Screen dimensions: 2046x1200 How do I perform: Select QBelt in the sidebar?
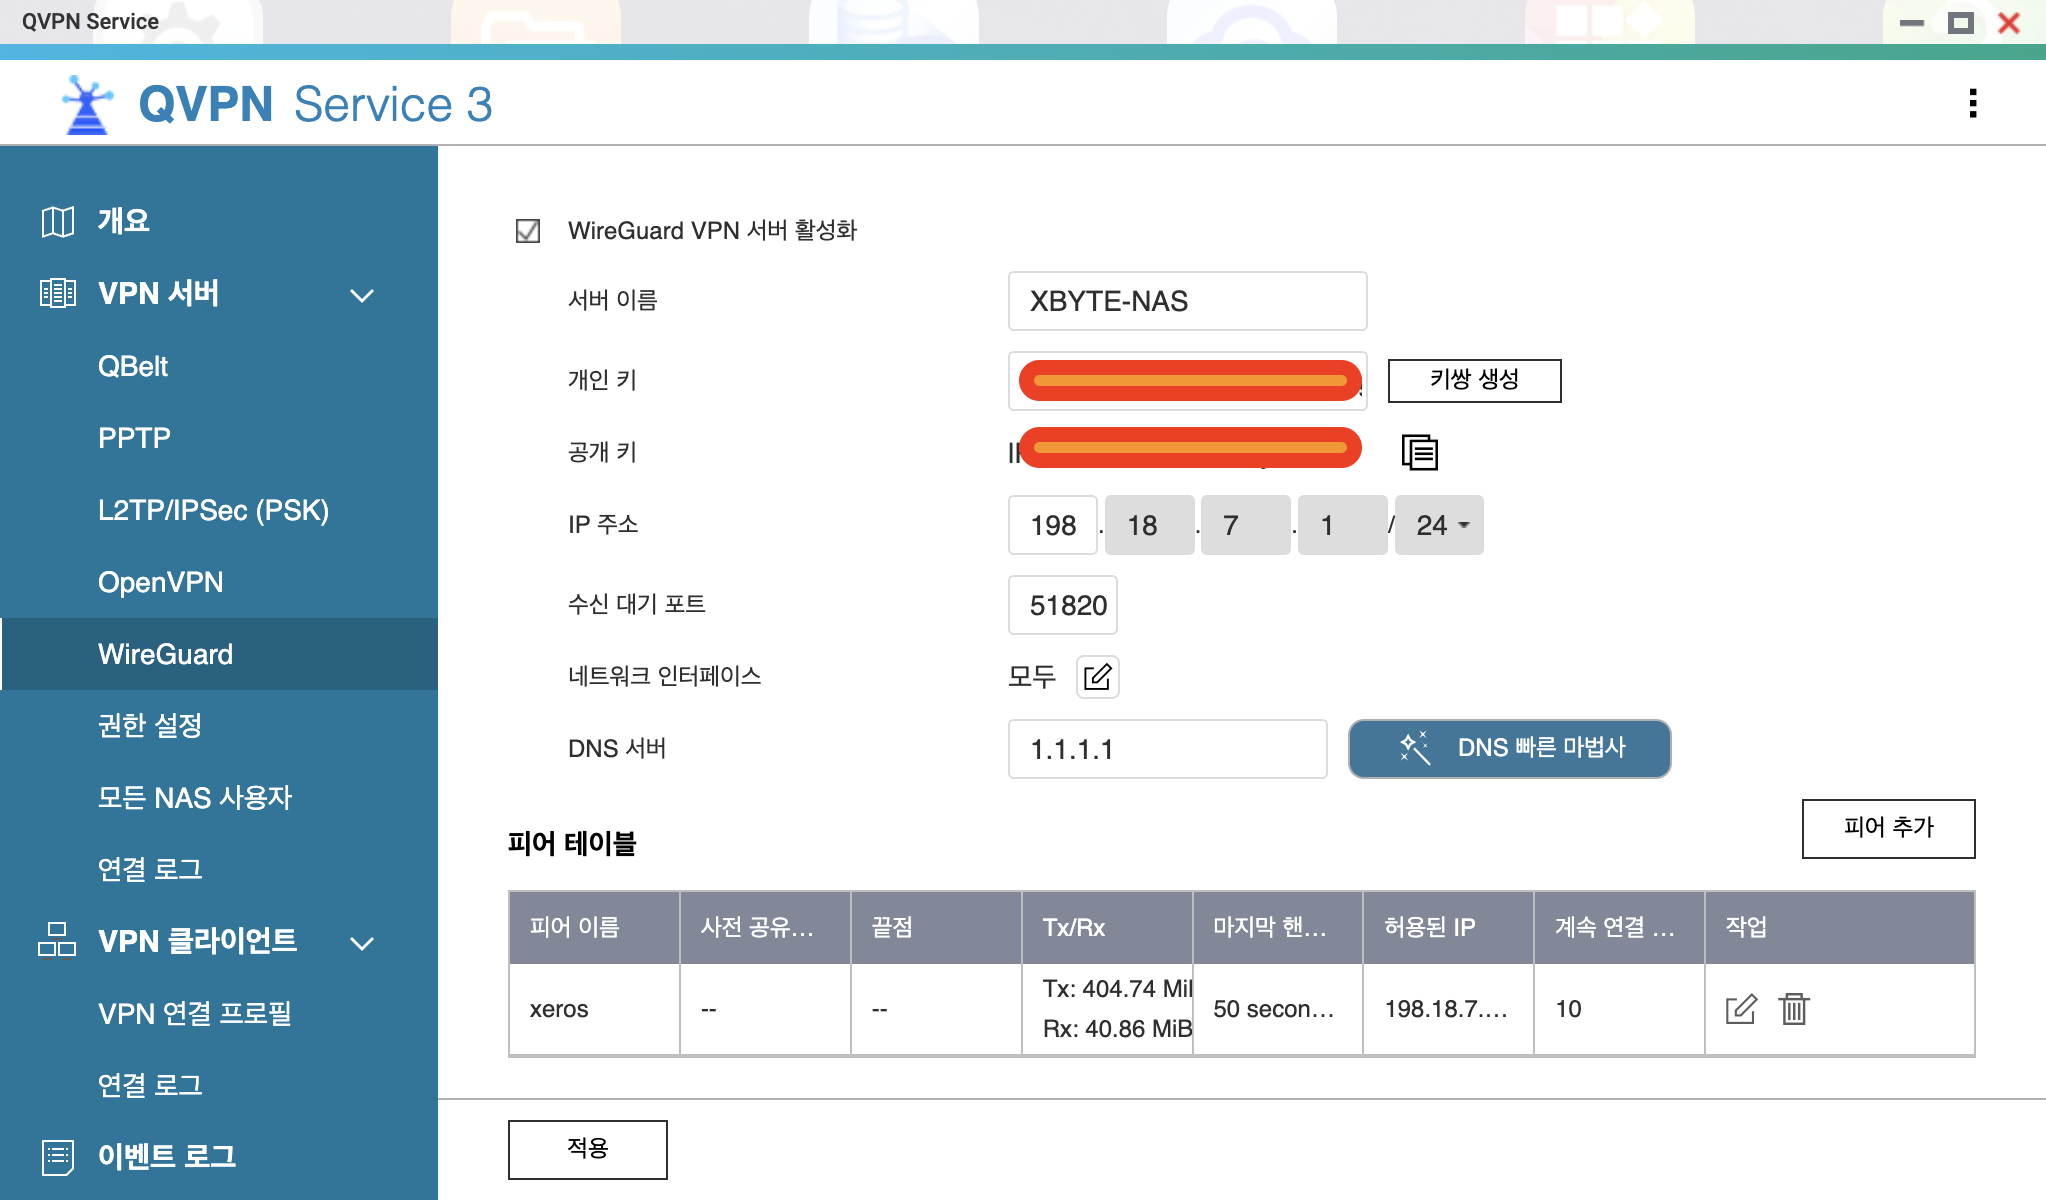coord(219,366)
